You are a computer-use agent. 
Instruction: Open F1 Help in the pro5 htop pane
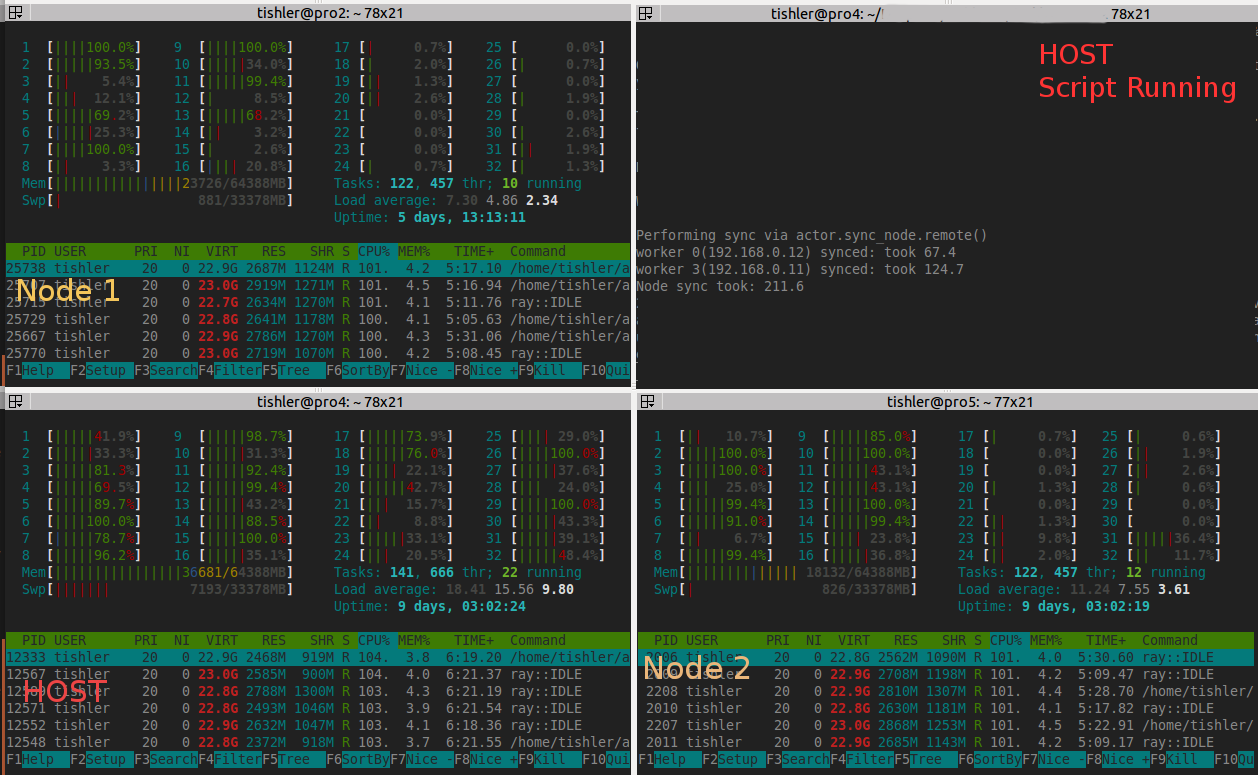coord(670,759)
